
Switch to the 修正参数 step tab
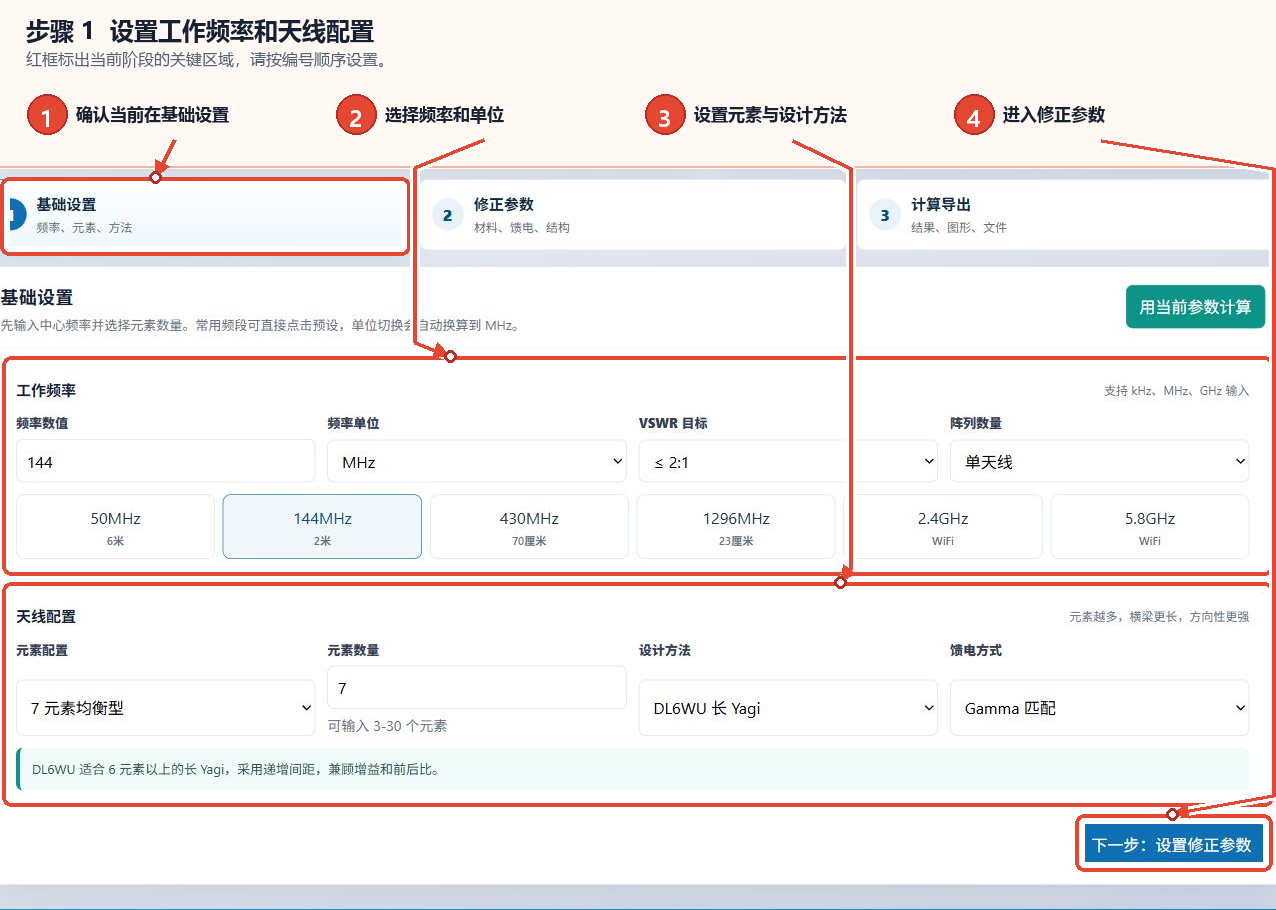[632, 215]
